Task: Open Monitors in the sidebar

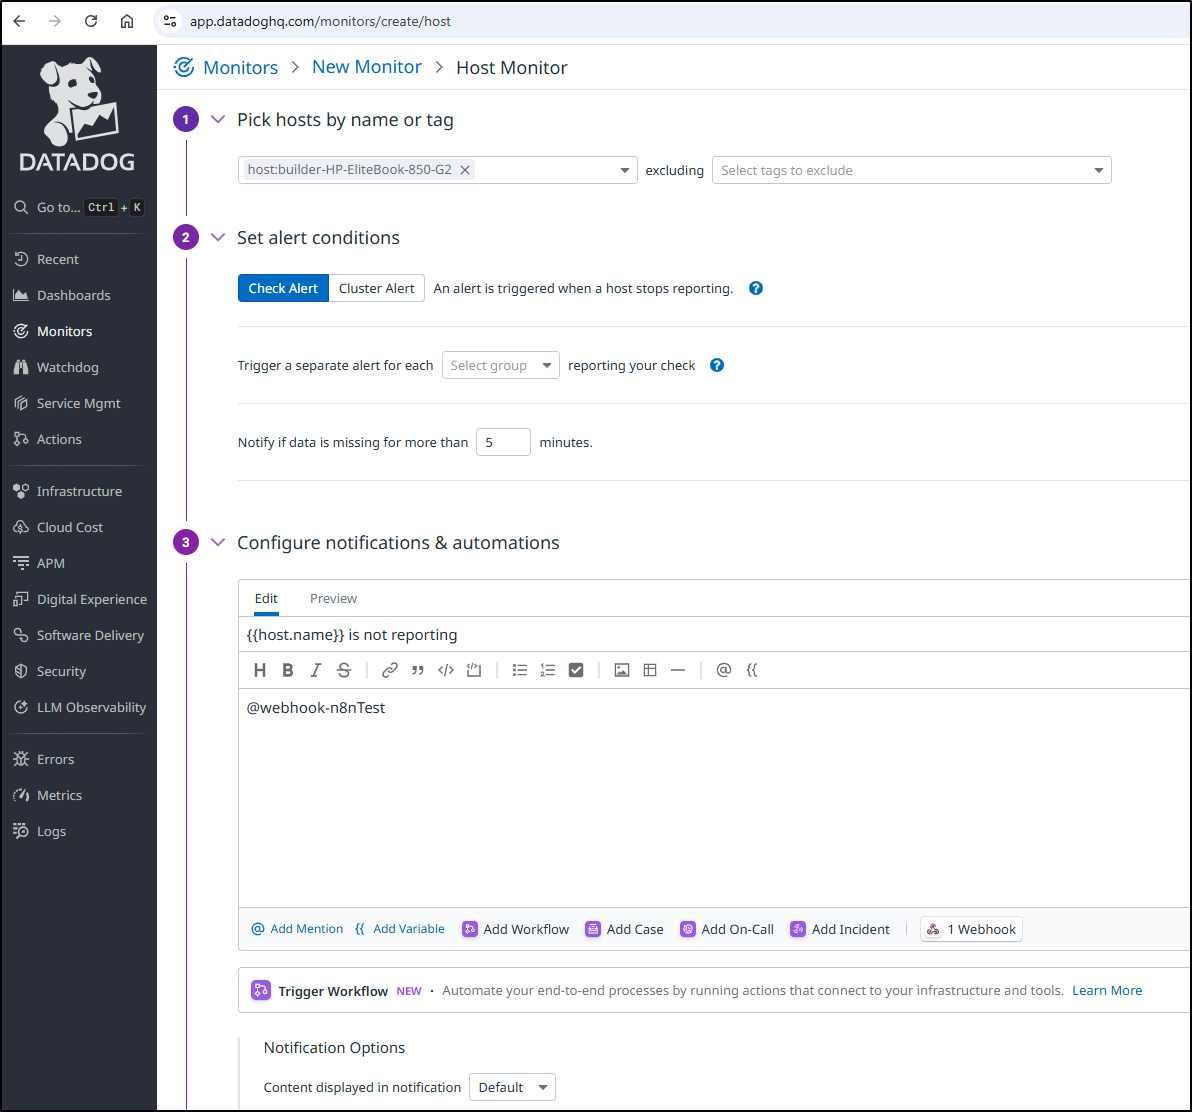Action: pyautogui.click(x=65, y=331)
